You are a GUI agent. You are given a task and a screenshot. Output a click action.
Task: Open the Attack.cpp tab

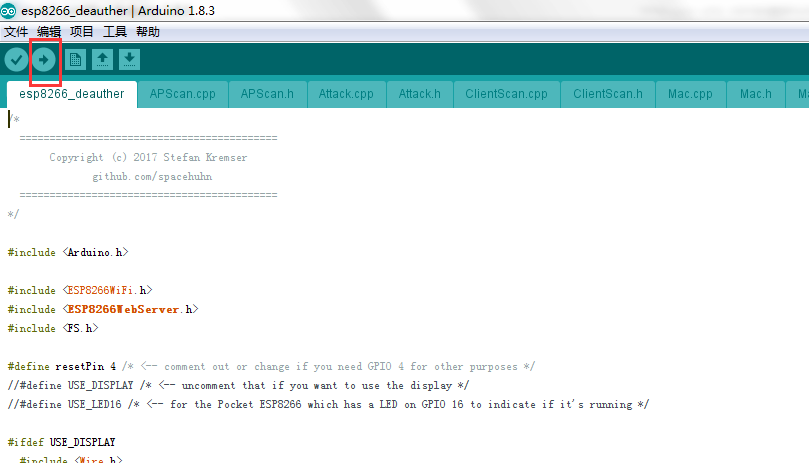click(346, 94)
